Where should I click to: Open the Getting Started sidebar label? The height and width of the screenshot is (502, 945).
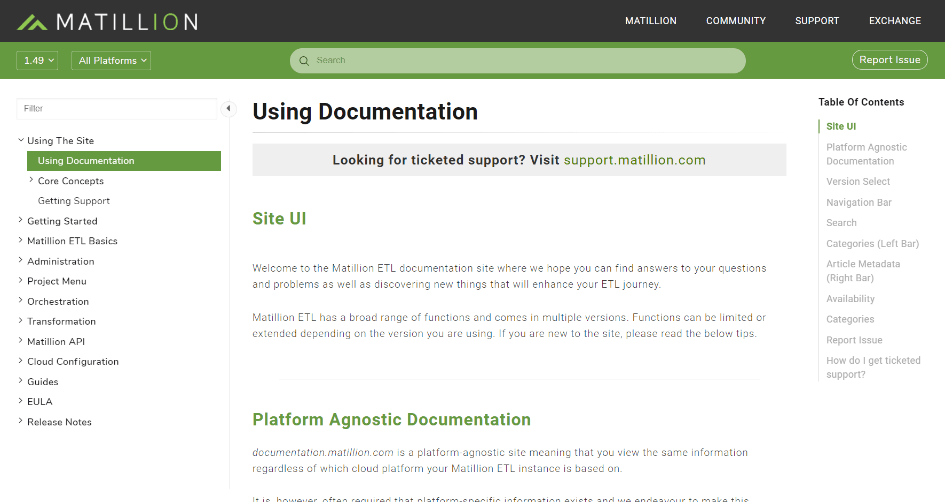pyautogui.click(x=62, y=221)
